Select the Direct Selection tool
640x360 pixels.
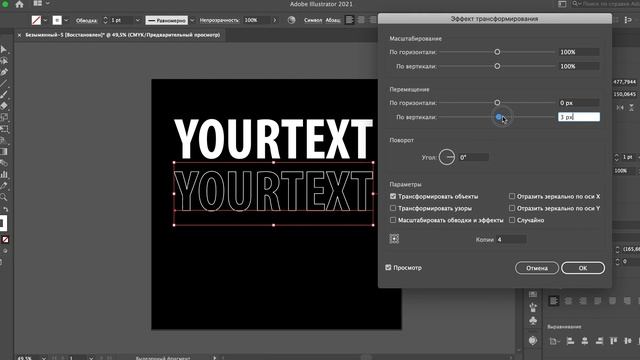tap(4, 61)
